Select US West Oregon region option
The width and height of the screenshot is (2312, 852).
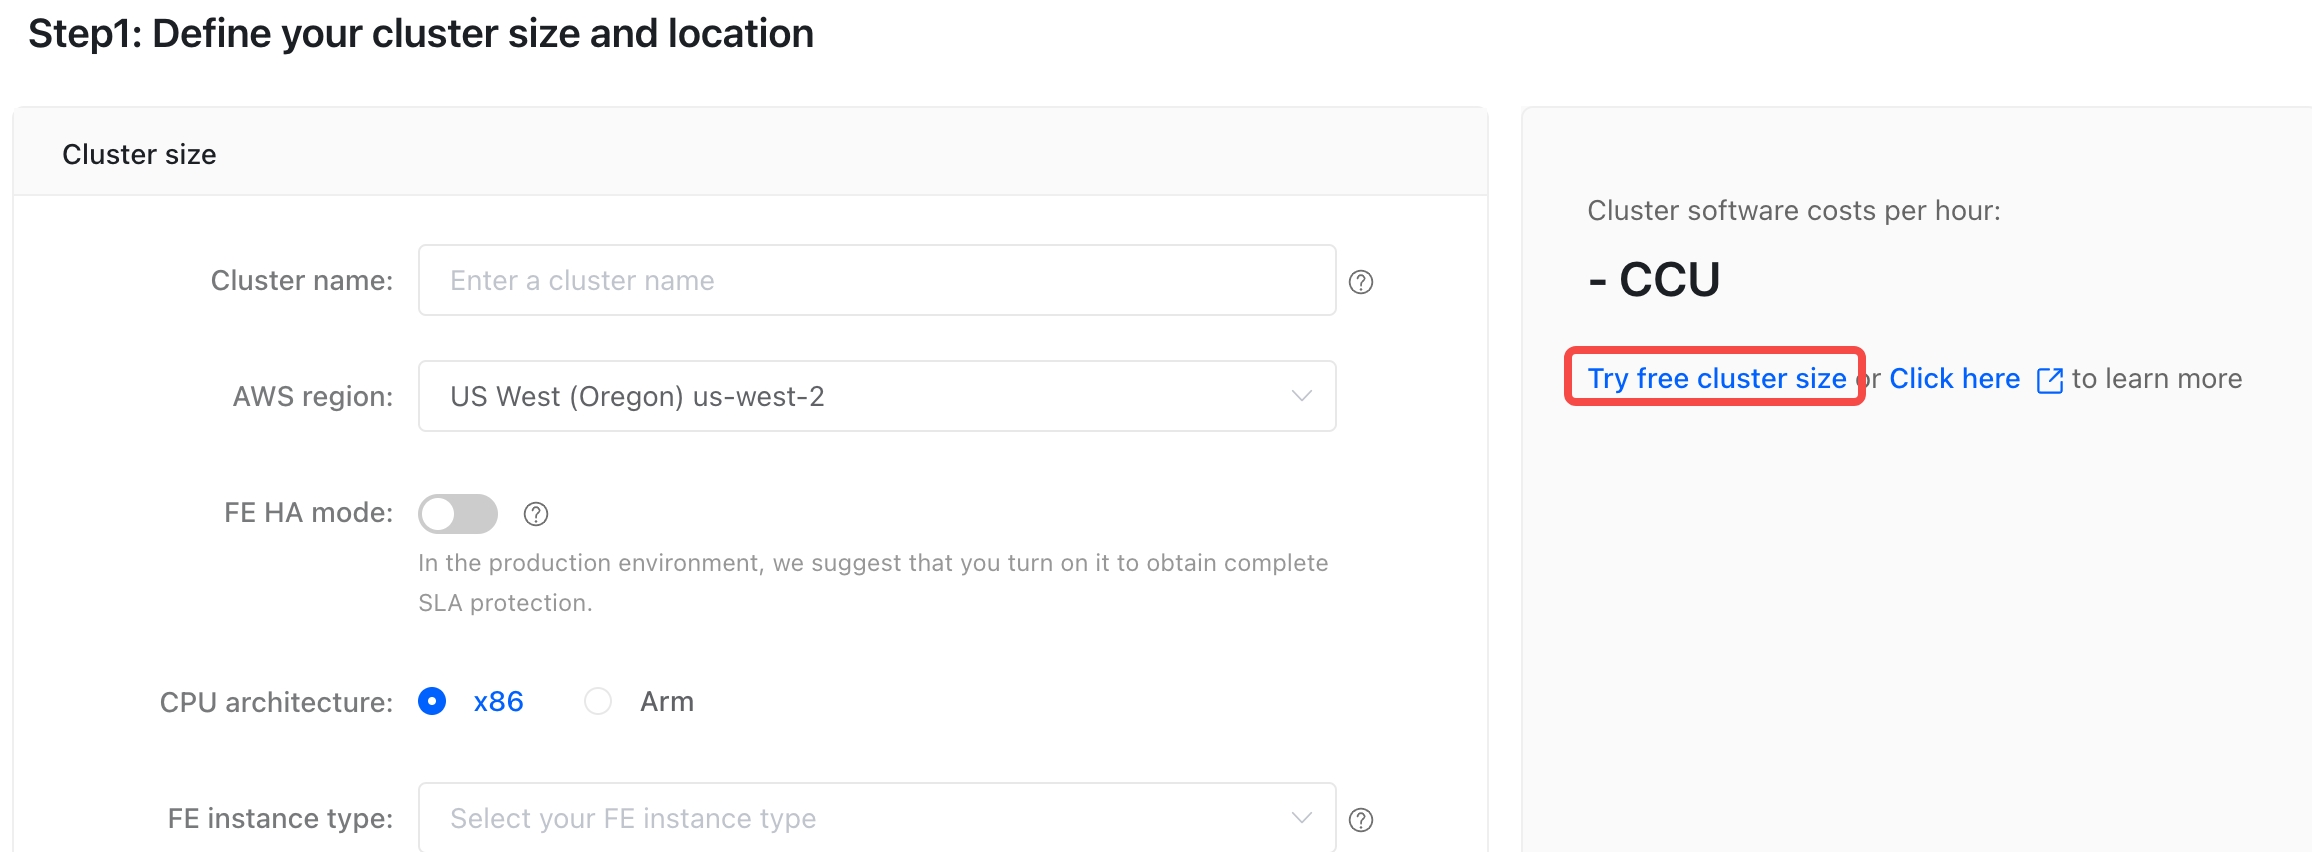pos(637,396)
